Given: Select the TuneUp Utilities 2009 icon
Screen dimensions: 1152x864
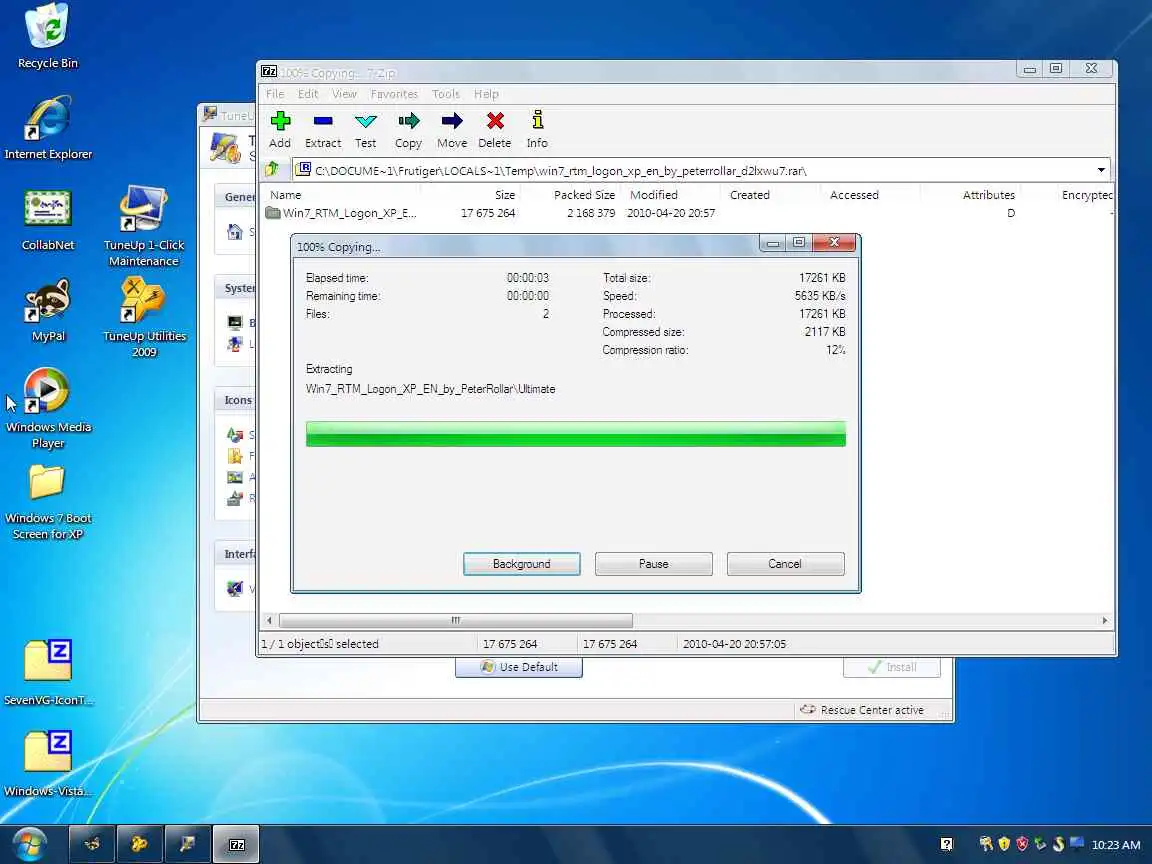Looking at the screenshot, I should 144,317.
